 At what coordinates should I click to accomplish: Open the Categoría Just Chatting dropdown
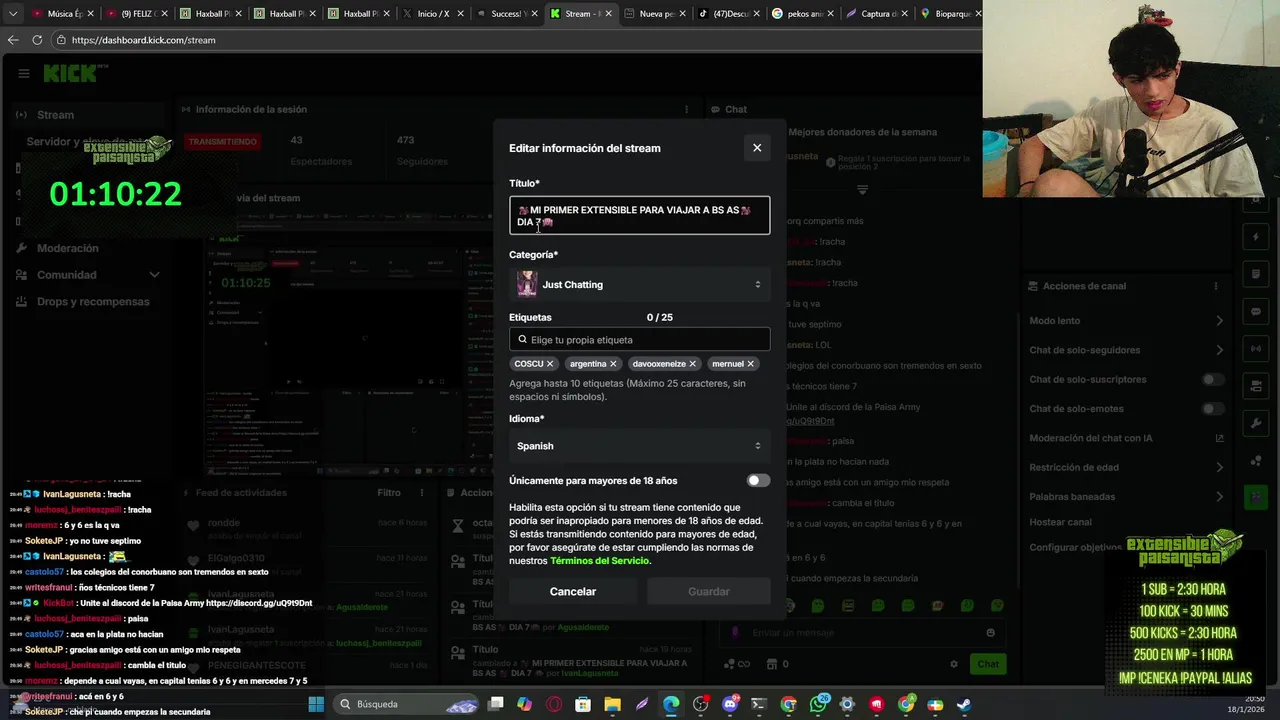639,285
